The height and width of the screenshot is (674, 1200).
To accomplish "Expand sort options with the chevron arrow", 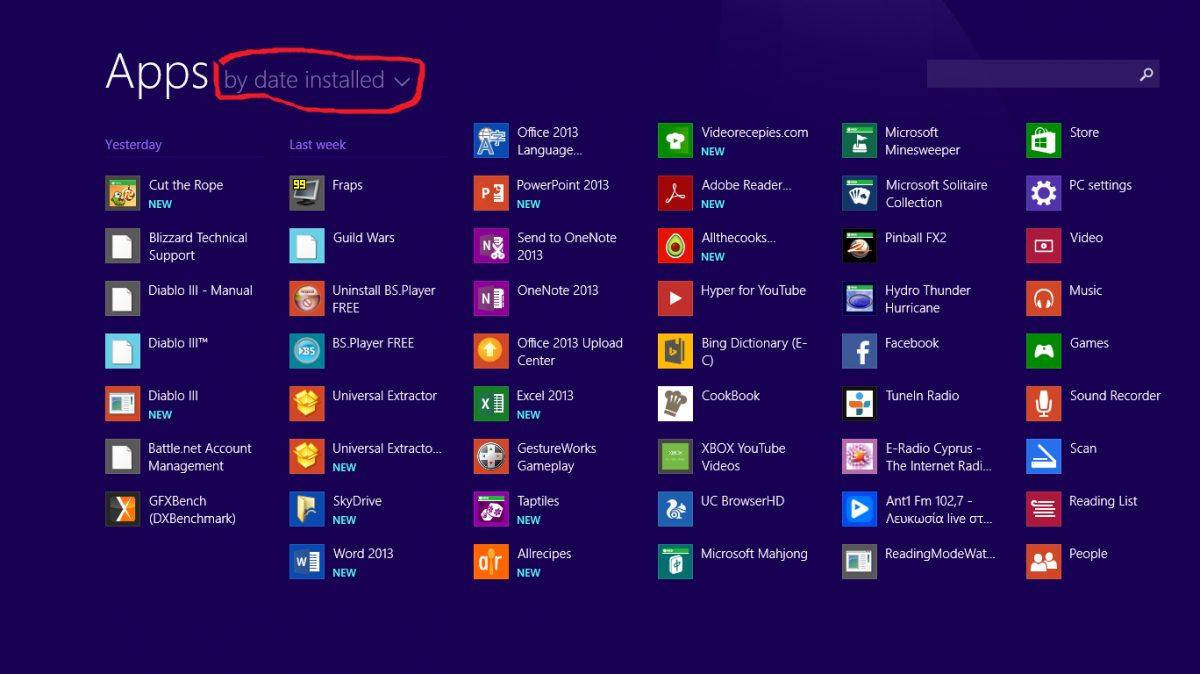I will [403, 82].
